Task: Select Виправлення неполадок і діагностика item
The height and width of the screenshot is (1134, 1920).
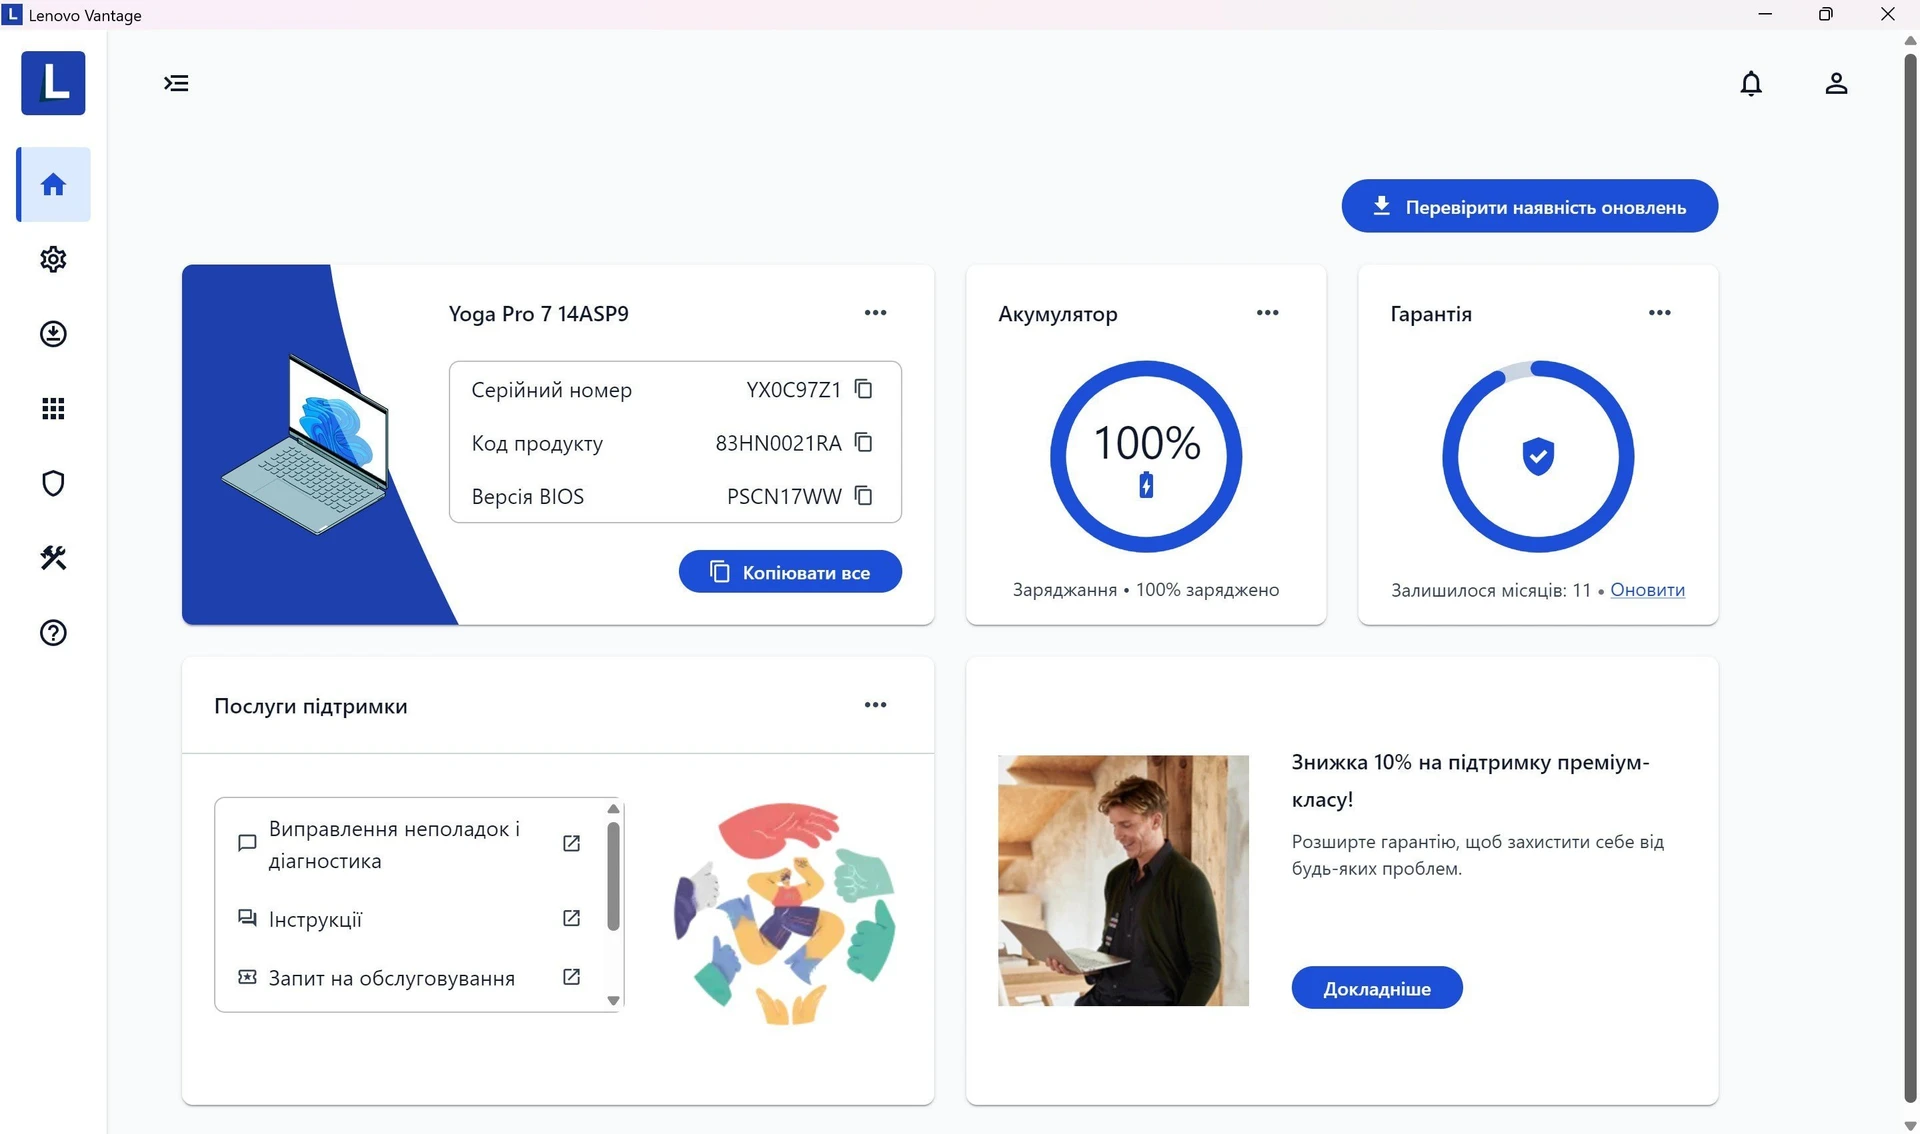Action: tap(409, 845)
